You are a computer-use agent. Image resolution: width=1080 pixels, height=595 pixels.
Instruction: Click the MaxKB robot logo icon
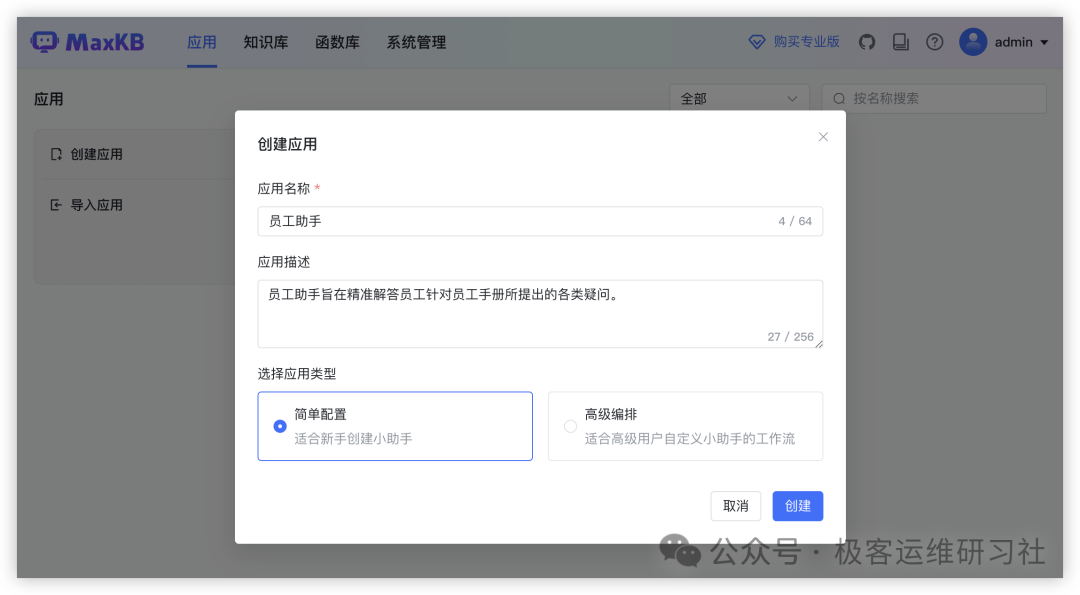(45, 42)
